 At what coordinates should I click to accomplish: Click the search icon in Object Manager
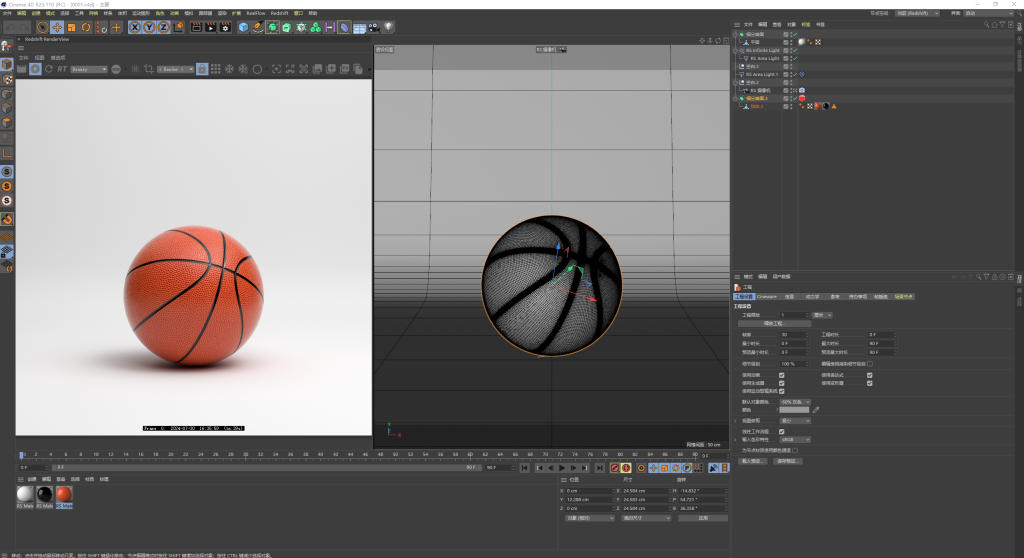click(987, 24)
